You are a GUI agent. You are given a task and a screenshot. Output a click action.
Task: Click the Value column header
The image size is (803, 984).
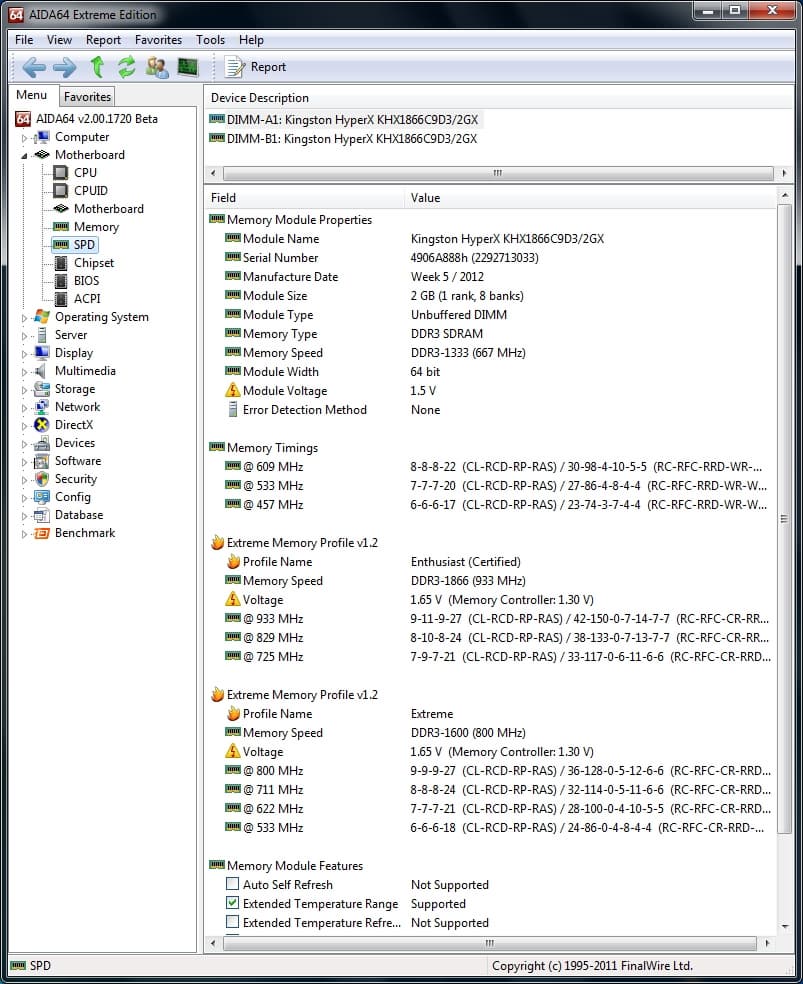(x=590, y=198)
